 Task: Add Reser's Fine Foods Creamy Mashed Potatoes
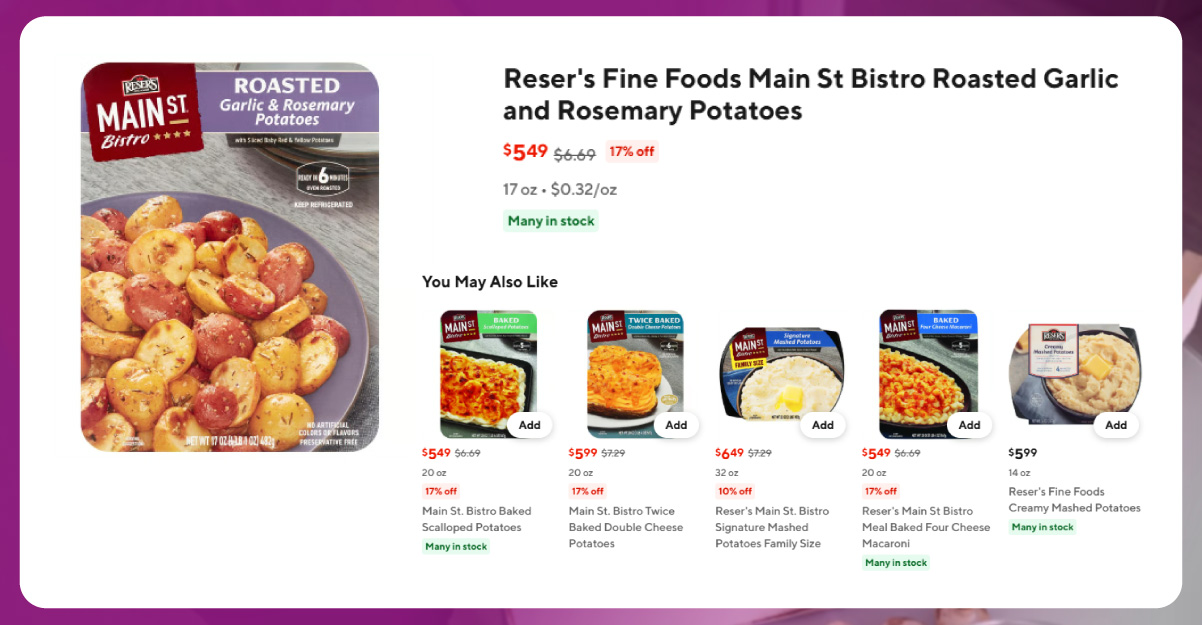(1115, 424)
